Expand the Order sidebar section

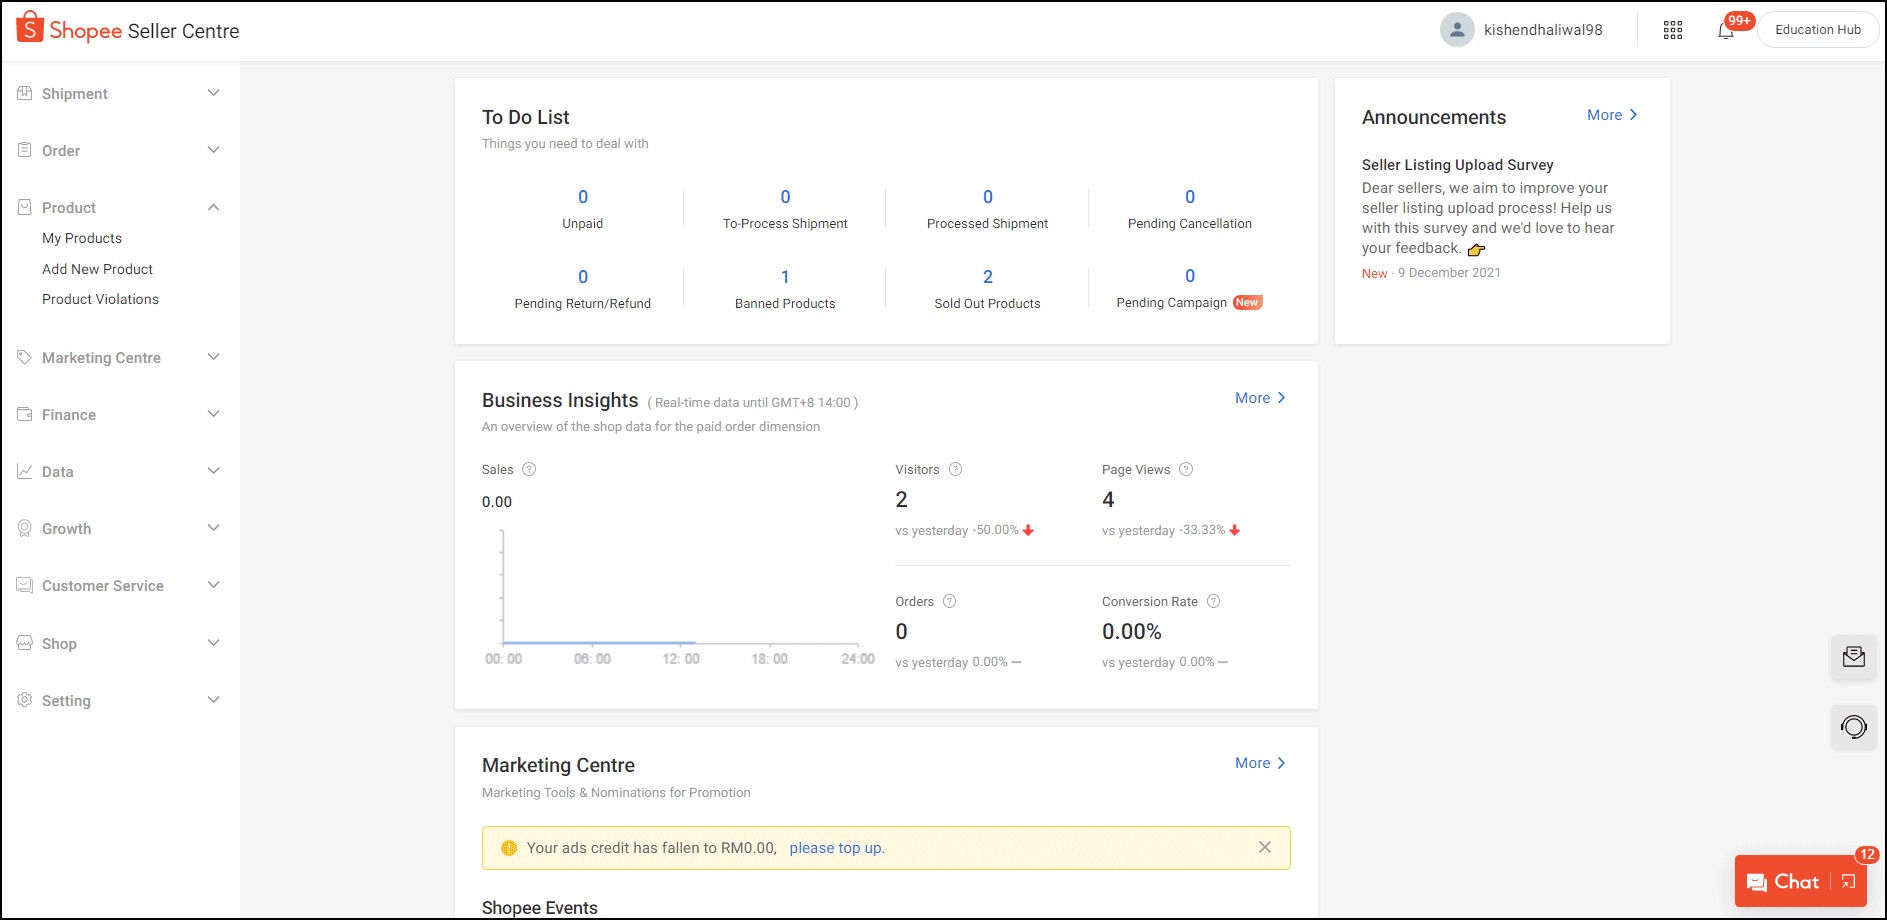(x=213, y=149)
